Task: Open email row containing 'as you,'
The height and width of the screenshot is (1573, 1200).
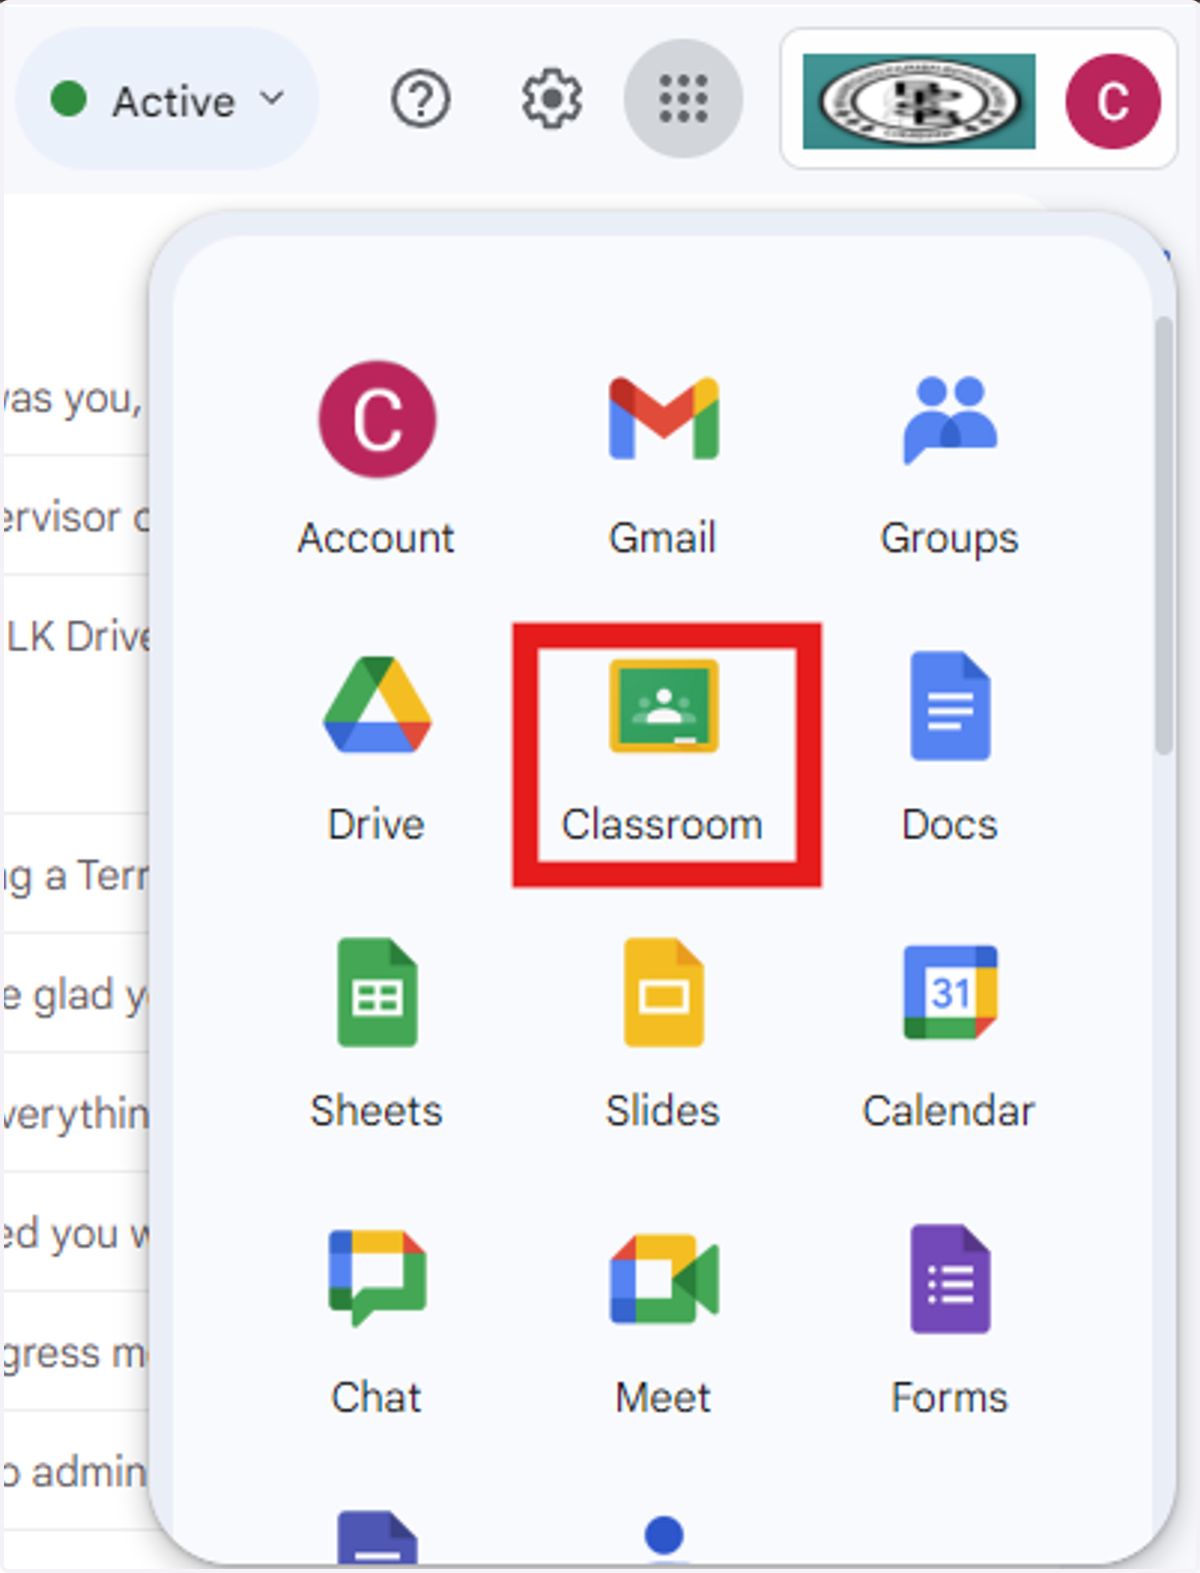Action: (76, 397)
